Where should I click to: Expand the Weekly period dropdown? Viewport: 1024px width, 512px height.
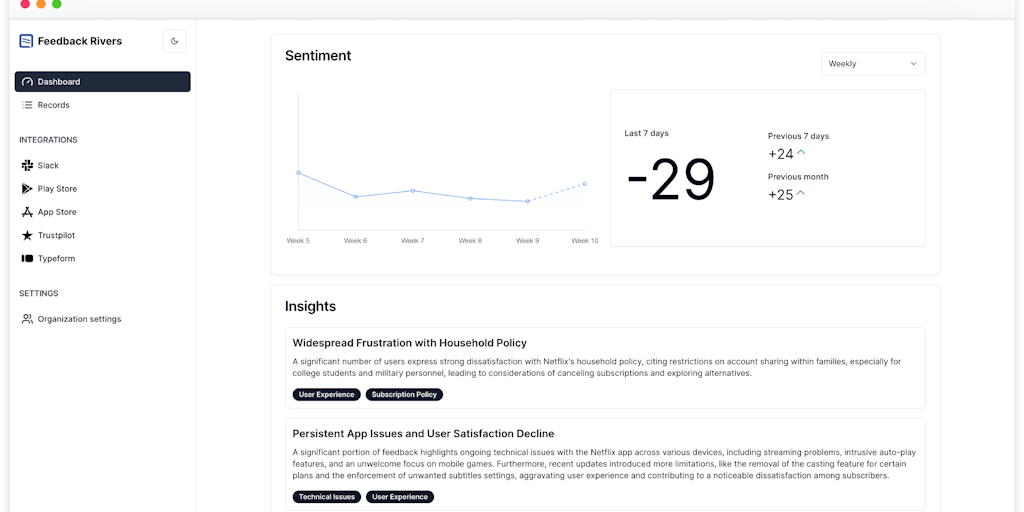872,64
